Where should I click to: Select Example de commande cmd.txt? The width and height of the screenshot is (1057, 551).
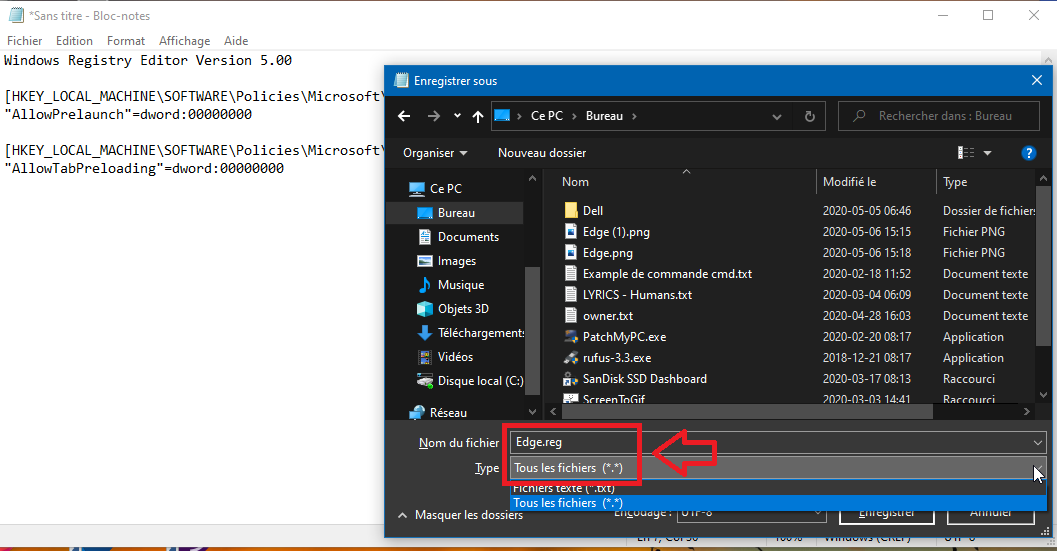click(667, 274)
